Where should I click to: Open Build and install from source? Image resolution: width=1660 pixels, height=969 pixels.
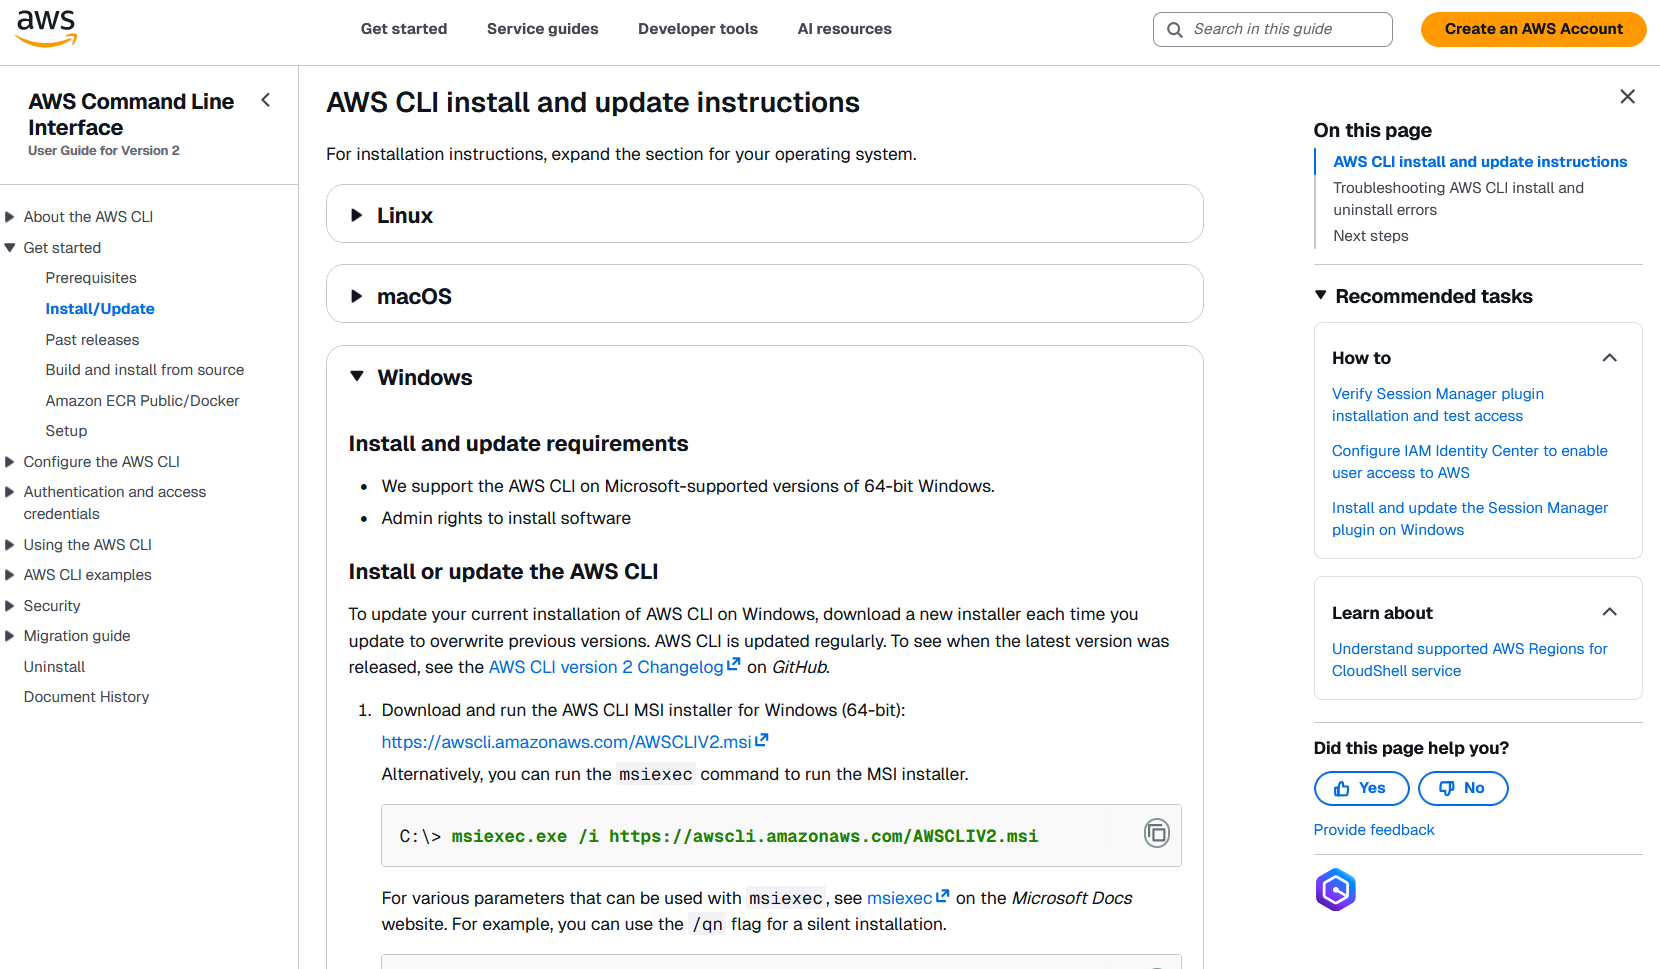(x=145, y=370)
